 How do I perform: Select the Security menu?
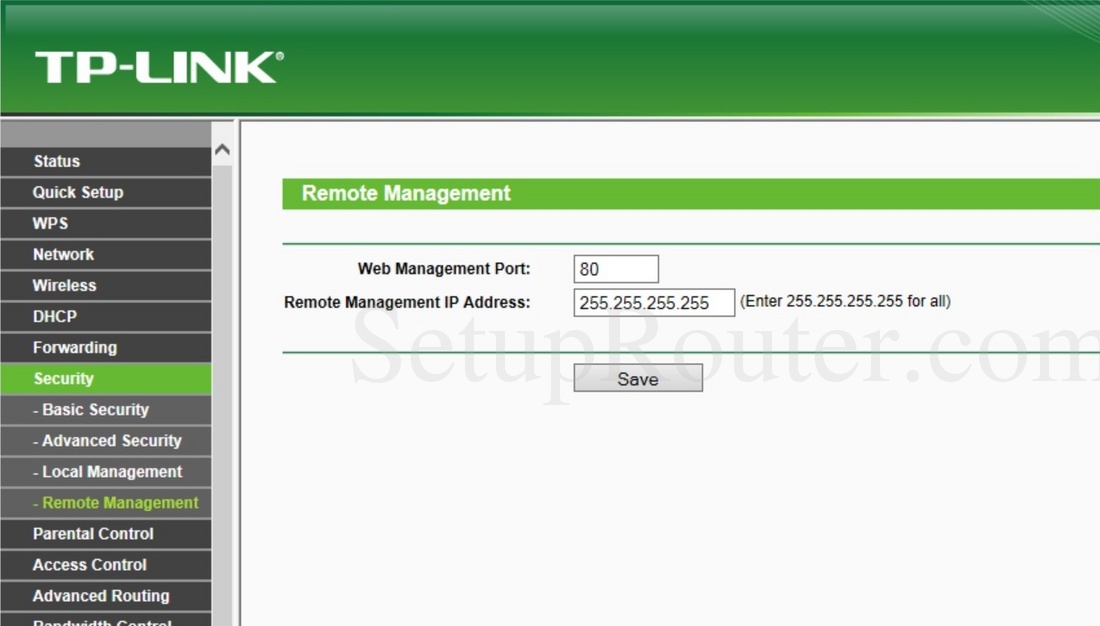pos(63,378)
